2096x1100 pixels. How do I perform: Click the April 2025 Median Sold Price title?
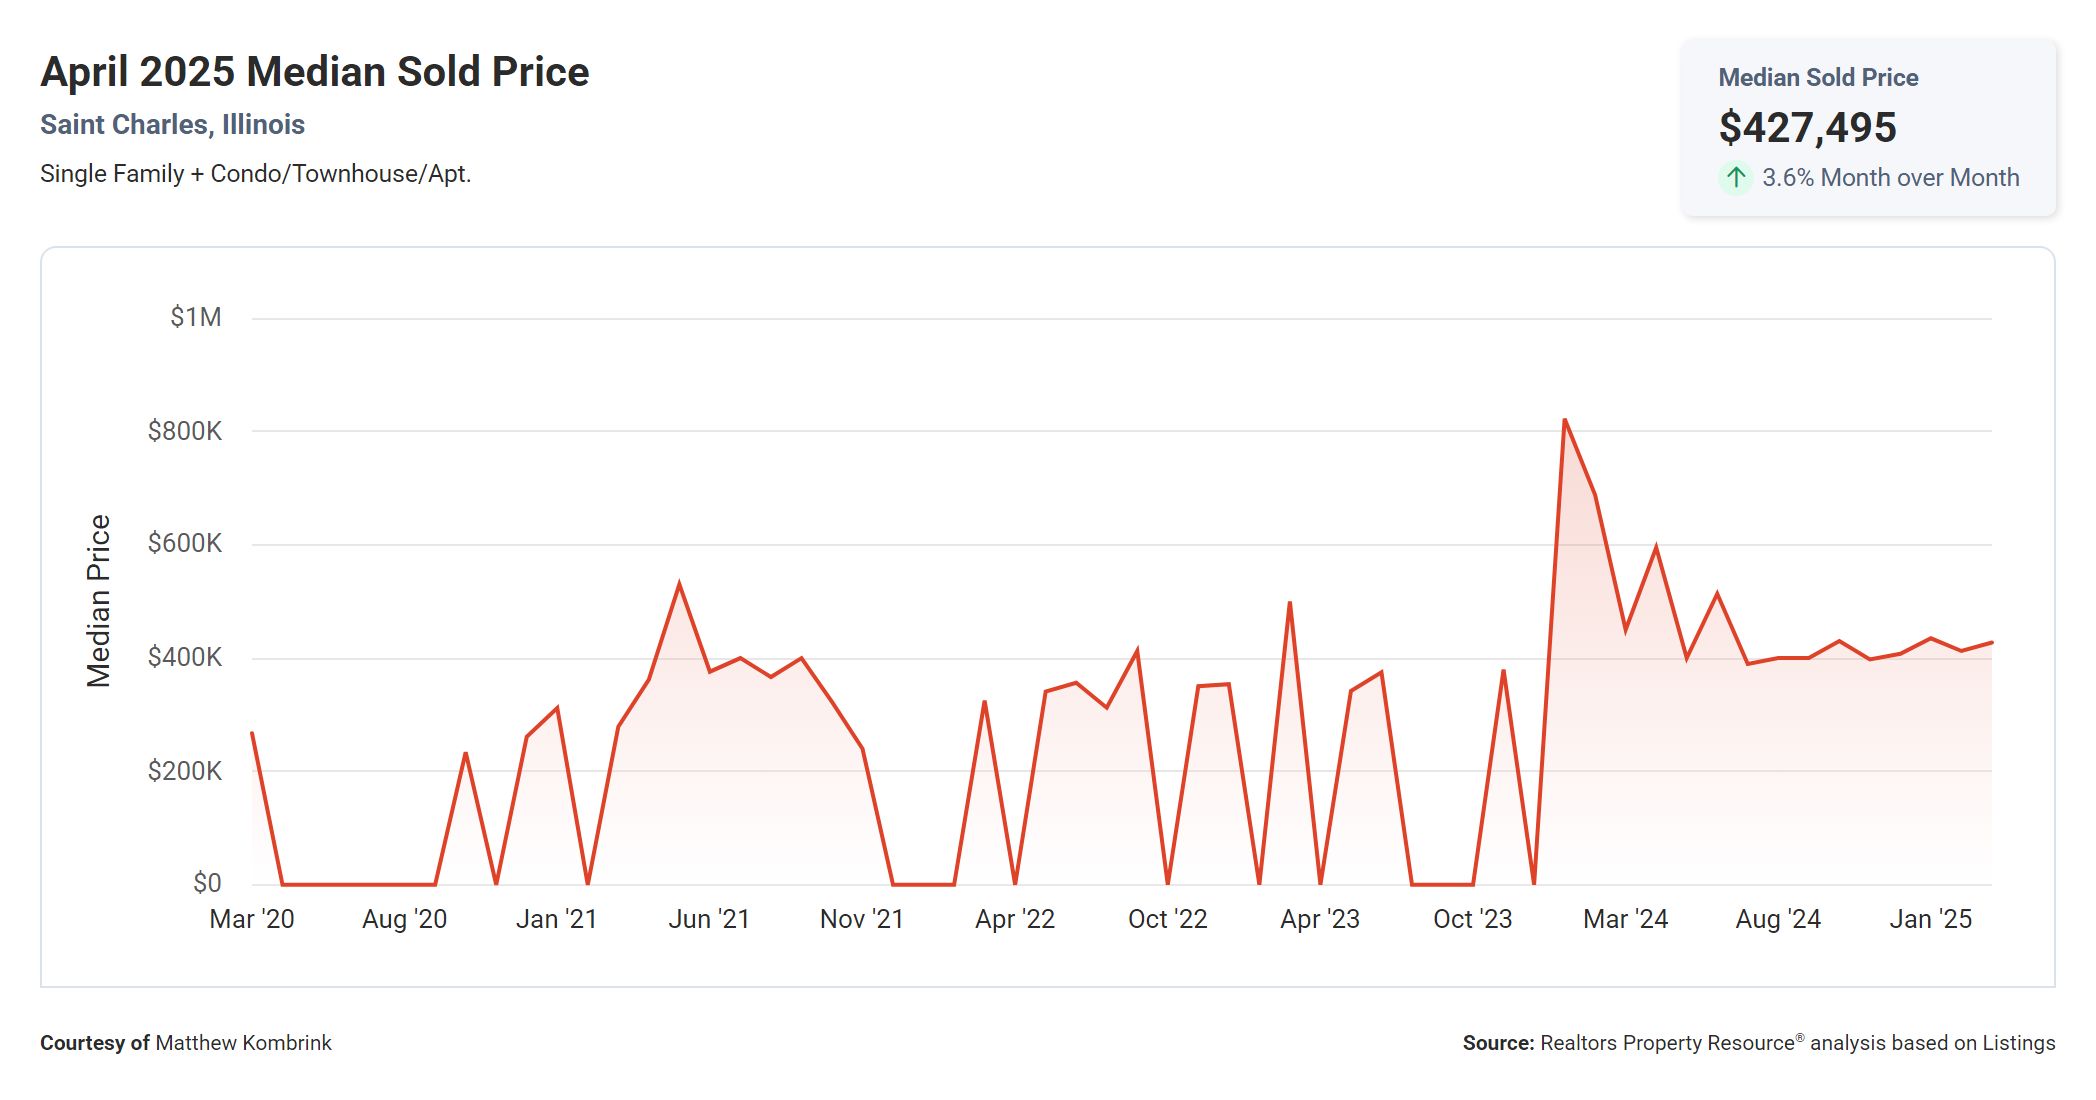click(314, 72)
